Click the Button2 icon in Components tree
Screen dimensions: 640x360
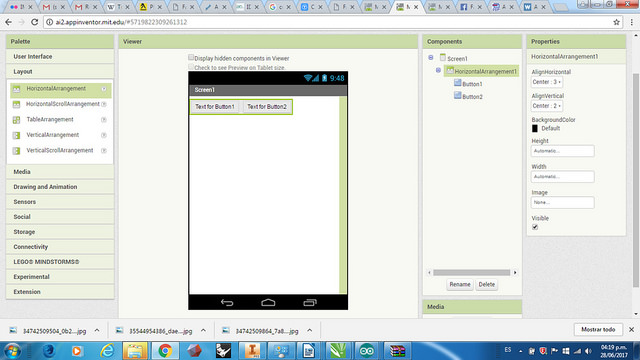458,96
